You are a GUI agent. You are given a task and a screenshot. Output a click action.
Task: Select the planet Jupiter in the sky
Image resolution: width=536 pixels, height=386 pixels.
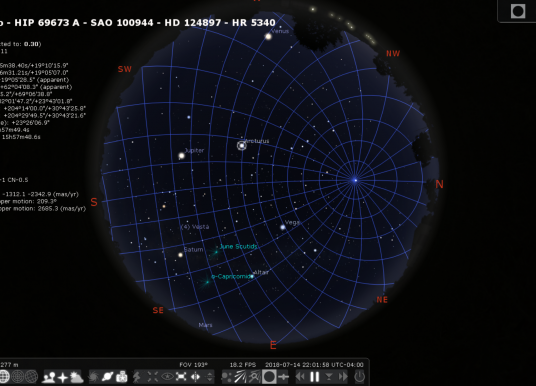(182, 156)
